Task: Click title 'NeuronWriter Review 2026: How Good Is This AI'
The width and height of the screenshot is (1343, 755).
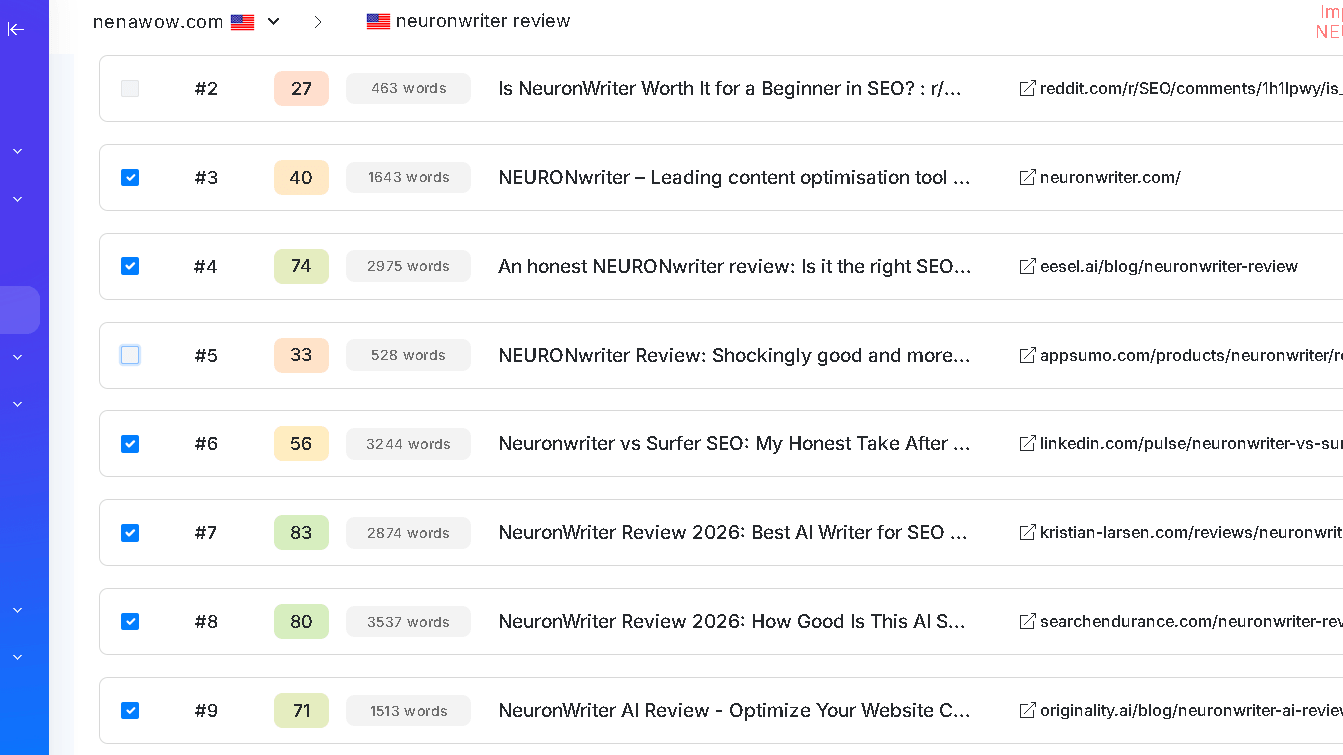Action: pos(732,621)
